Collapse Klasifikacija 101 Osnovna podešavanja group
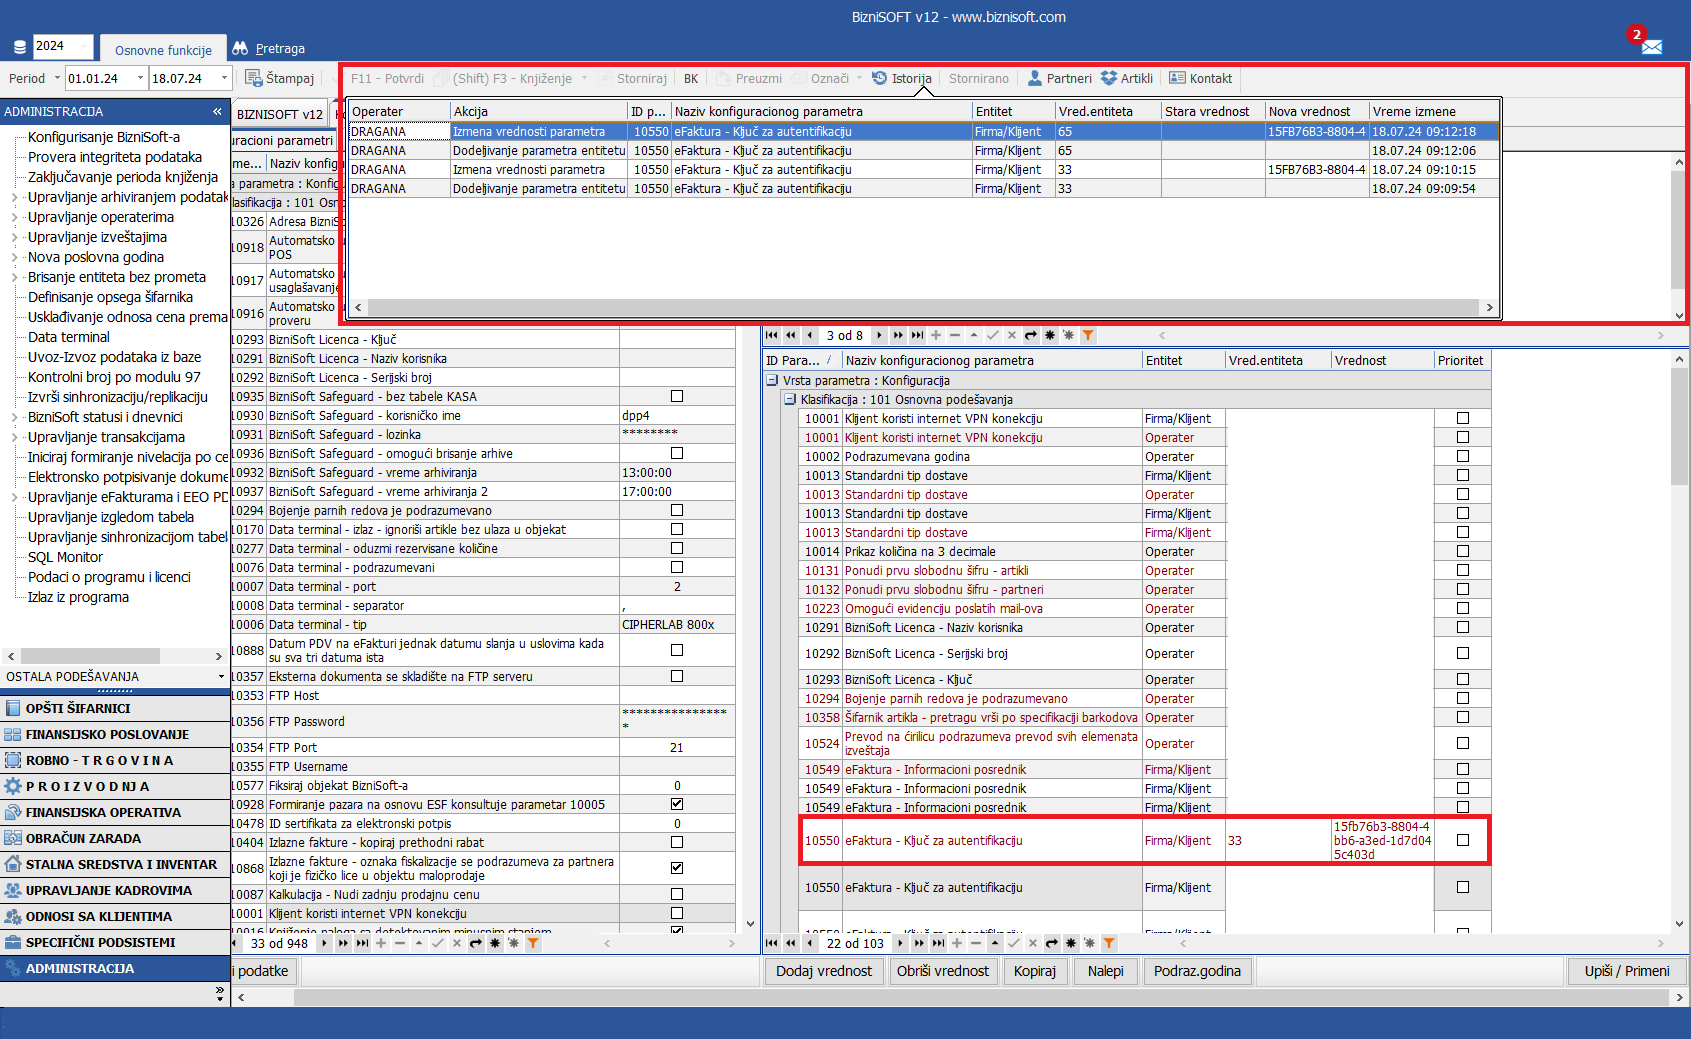The height and width of the screenshot is (1039, 1691). pyautogui.click(x=790, y=399)
